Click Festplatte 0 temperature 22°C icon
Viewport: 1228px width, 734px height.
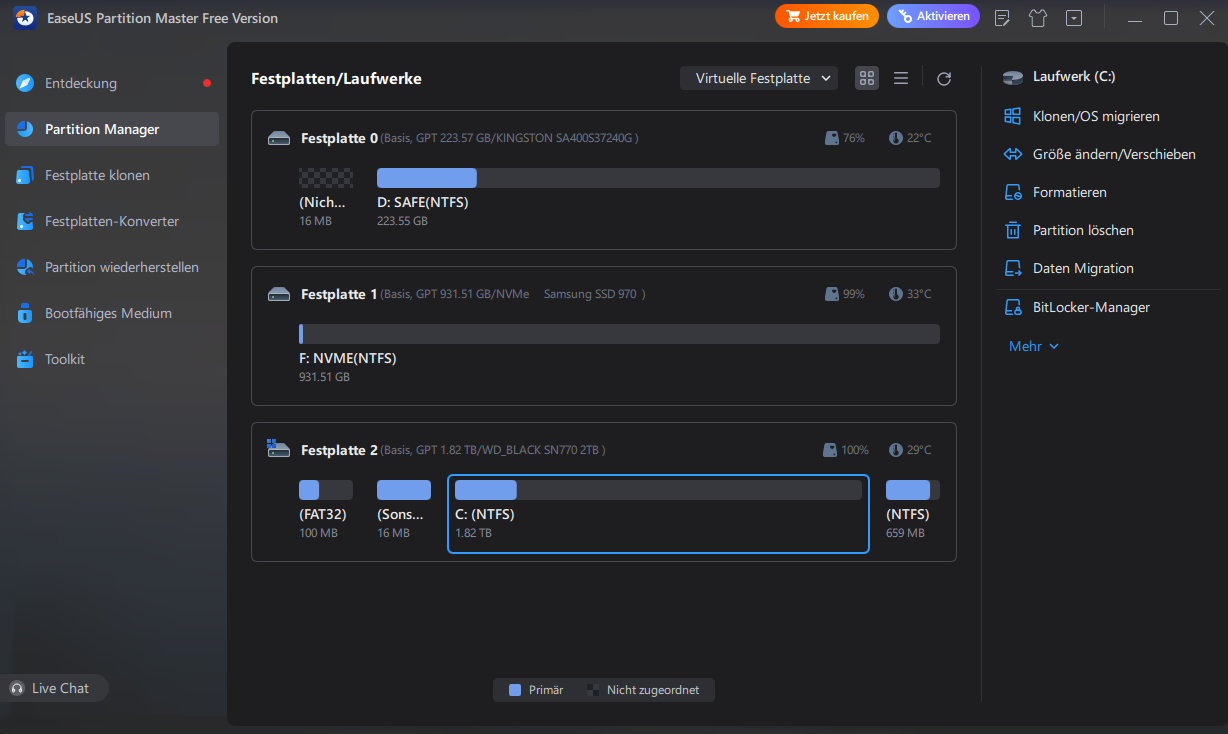tap(896, 138)
